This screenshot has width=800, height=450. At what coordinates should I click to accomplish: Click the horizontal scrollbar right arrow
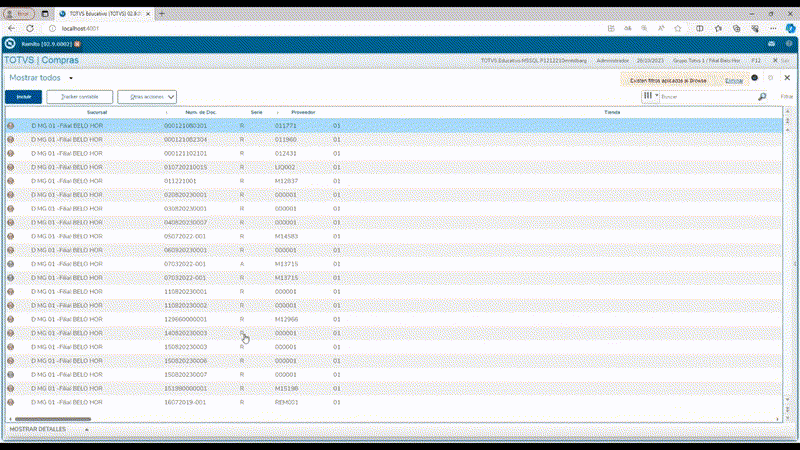point(778,419)
